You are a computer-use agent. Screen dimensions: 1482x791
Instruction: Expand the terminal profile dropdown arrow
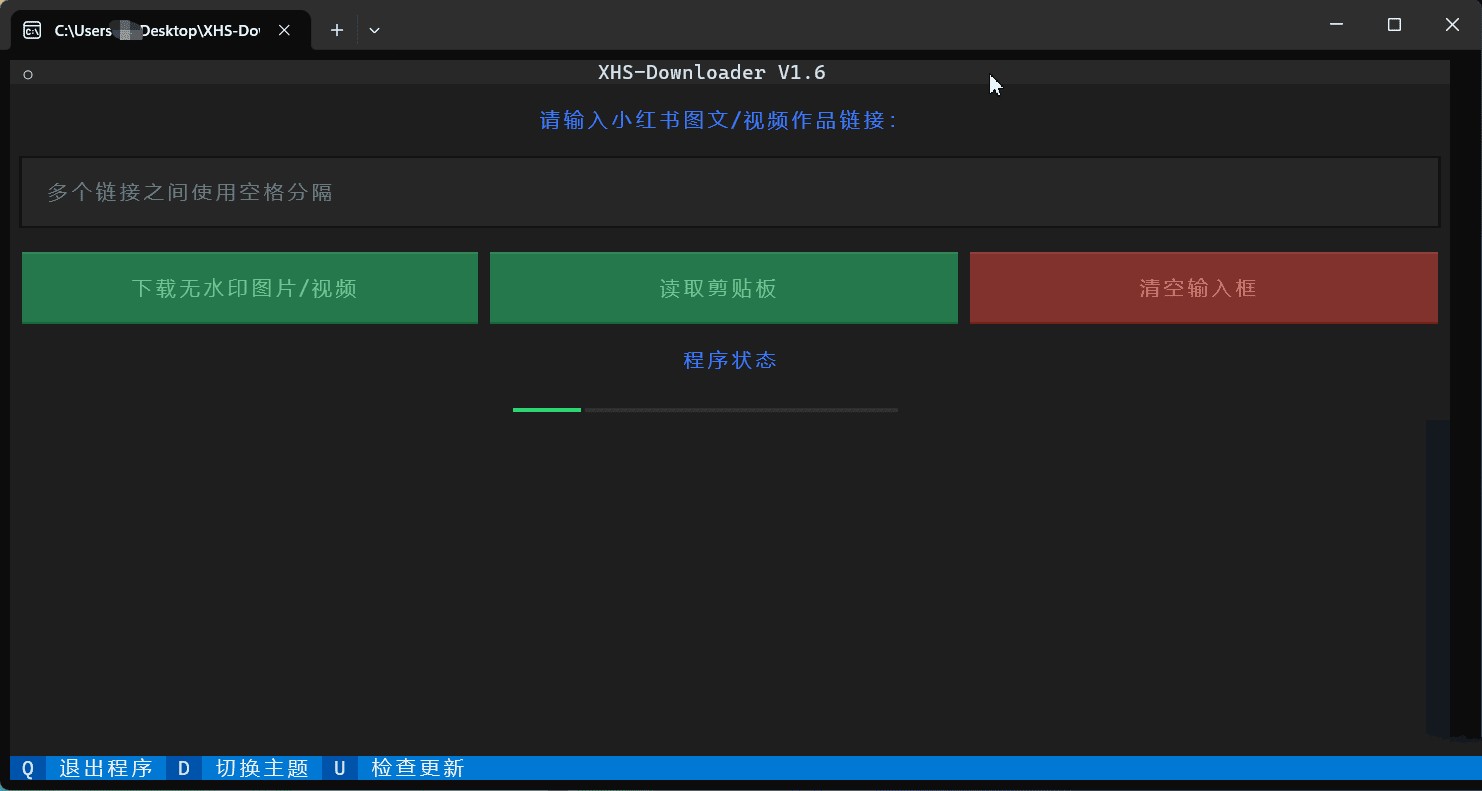(374, 30)
